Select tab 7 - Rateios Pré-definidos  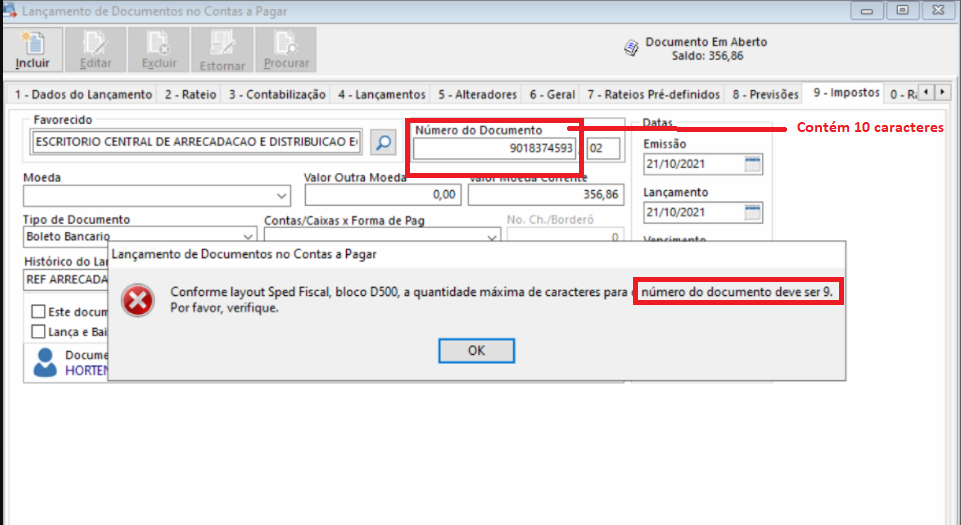tap(653, 94)
